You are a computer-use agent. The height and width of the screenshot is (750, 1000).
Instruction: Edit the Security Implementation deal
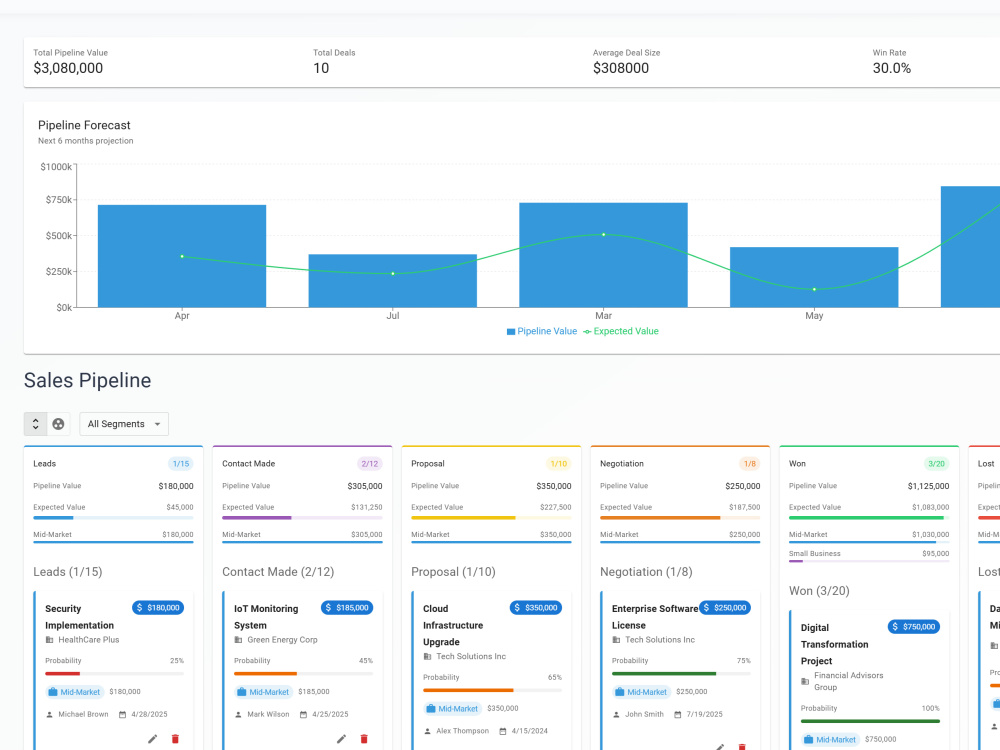point(152,739)
